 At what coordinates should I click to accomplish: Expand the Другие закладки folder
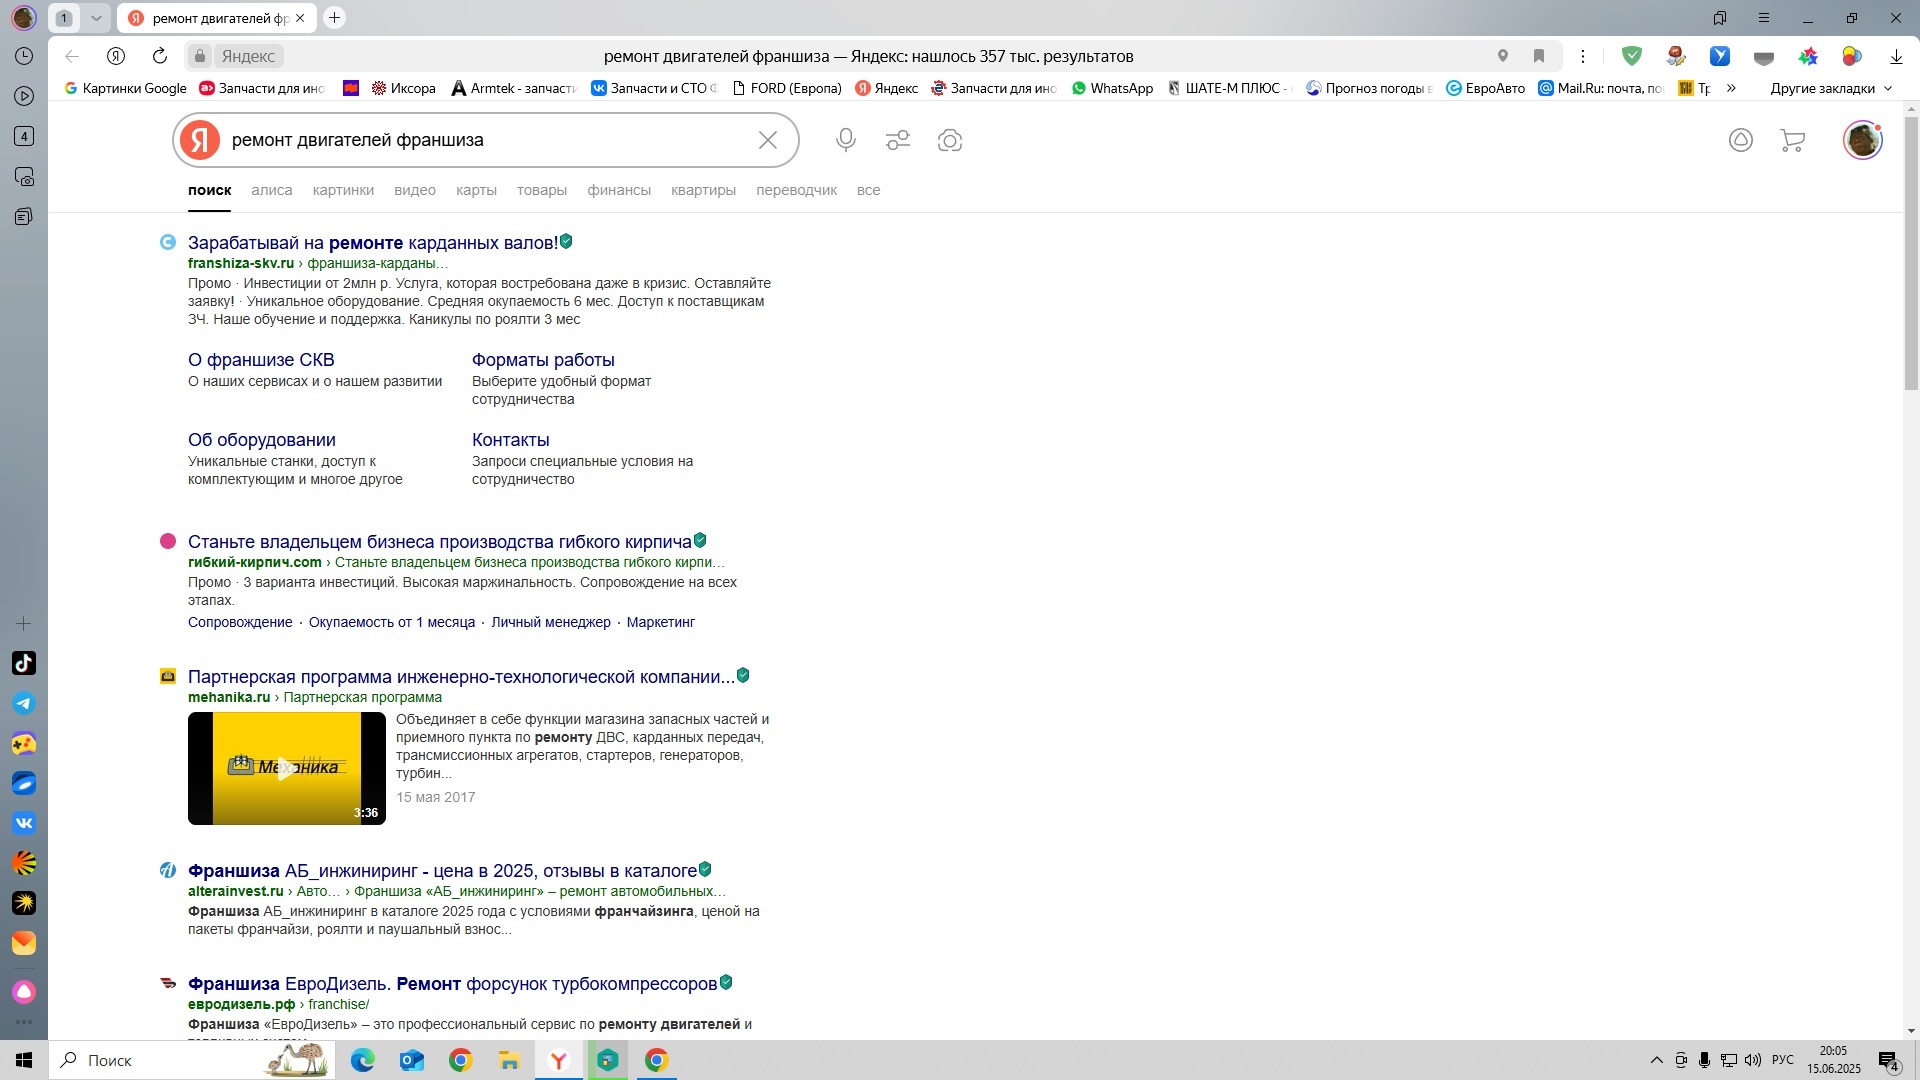pos(1831,88)
